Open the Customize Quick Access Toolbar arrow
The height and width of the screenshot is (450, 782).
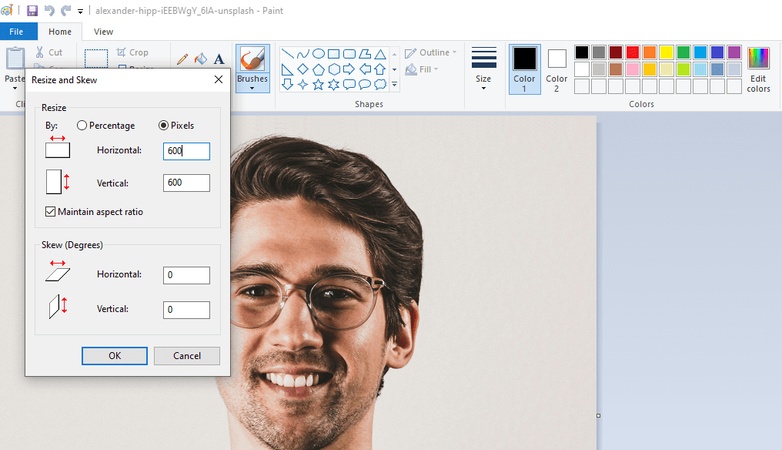coord(80,11)
